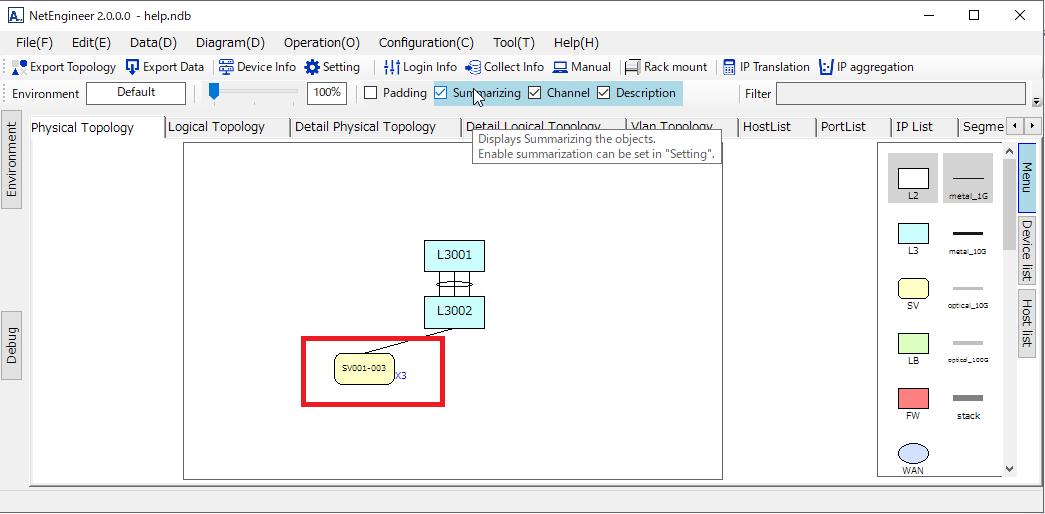
Task: Click the Login Info toolbar icon
Action: [x=392, y=67]
